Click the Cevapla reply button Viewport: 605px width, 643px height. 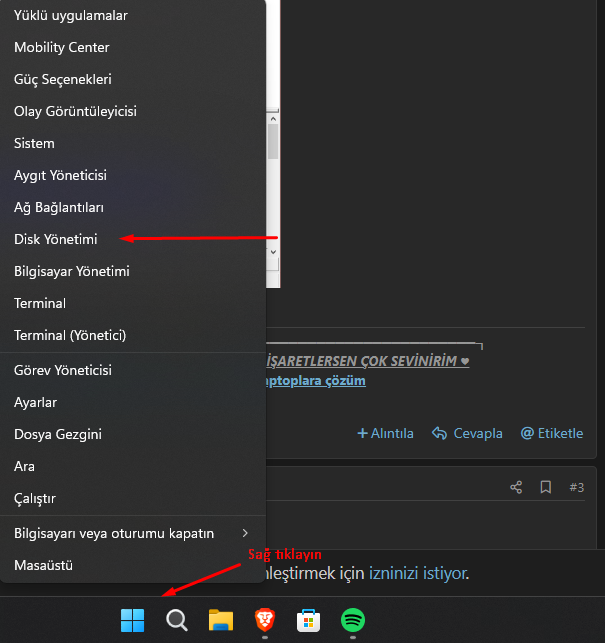(x=467, y=433)
